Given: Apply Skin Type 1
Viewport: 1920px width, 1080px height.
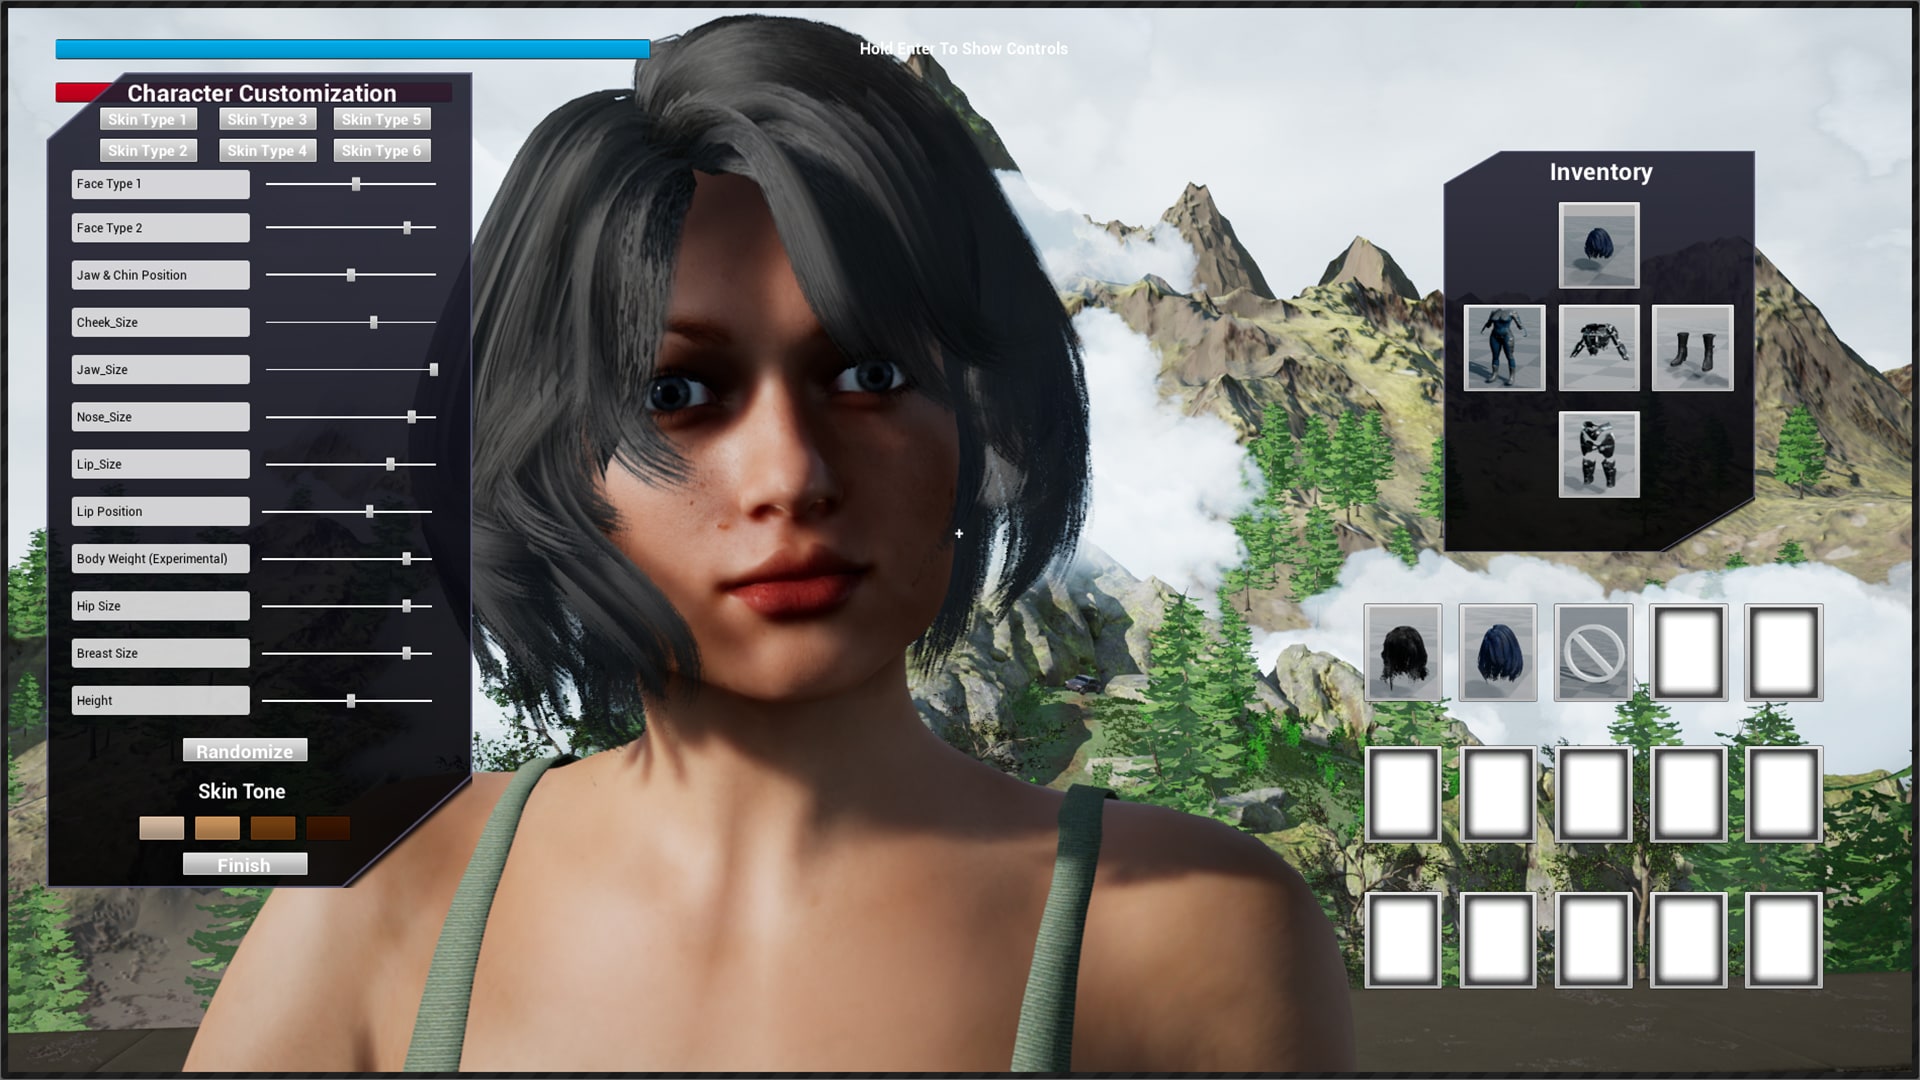Looking at the screenshot, I should pyautogui.click(x=148, y=119).
